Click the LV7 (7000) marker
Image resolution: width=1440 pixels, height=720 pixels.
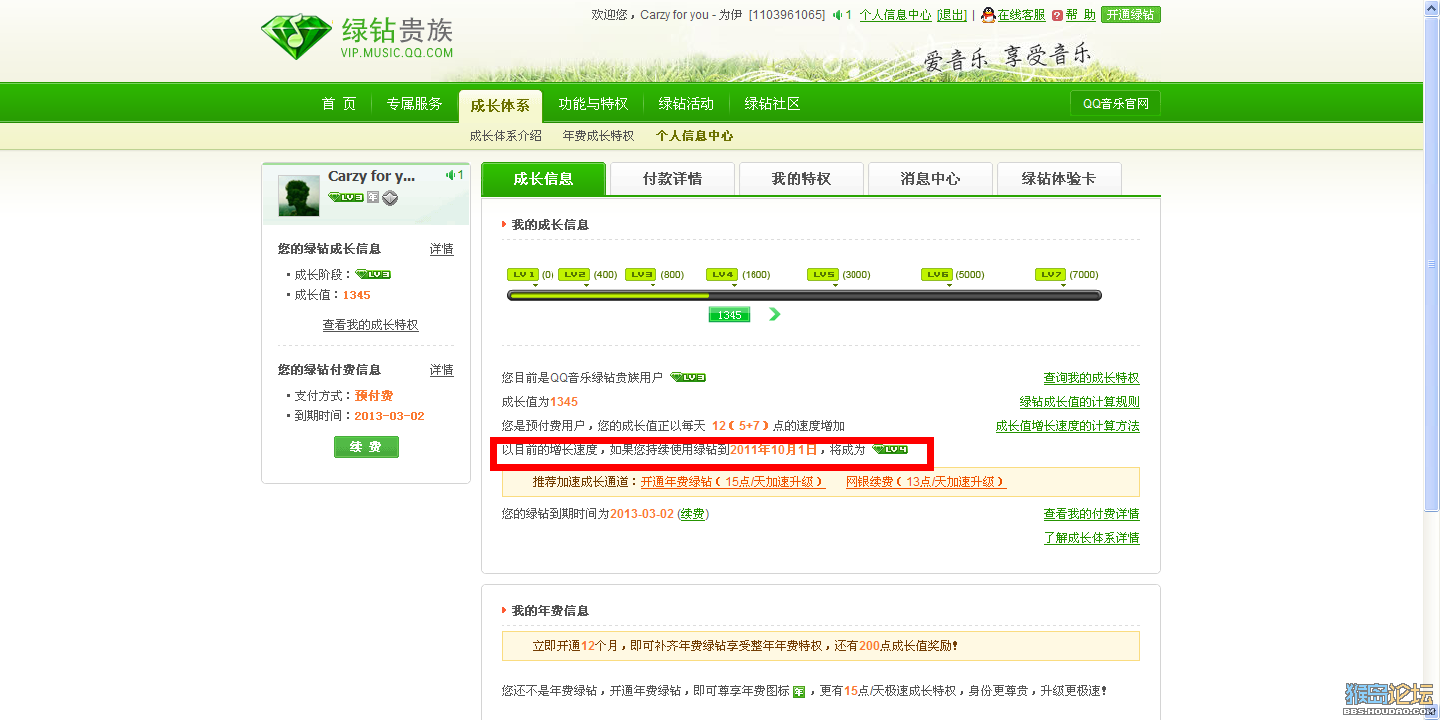1051,274
